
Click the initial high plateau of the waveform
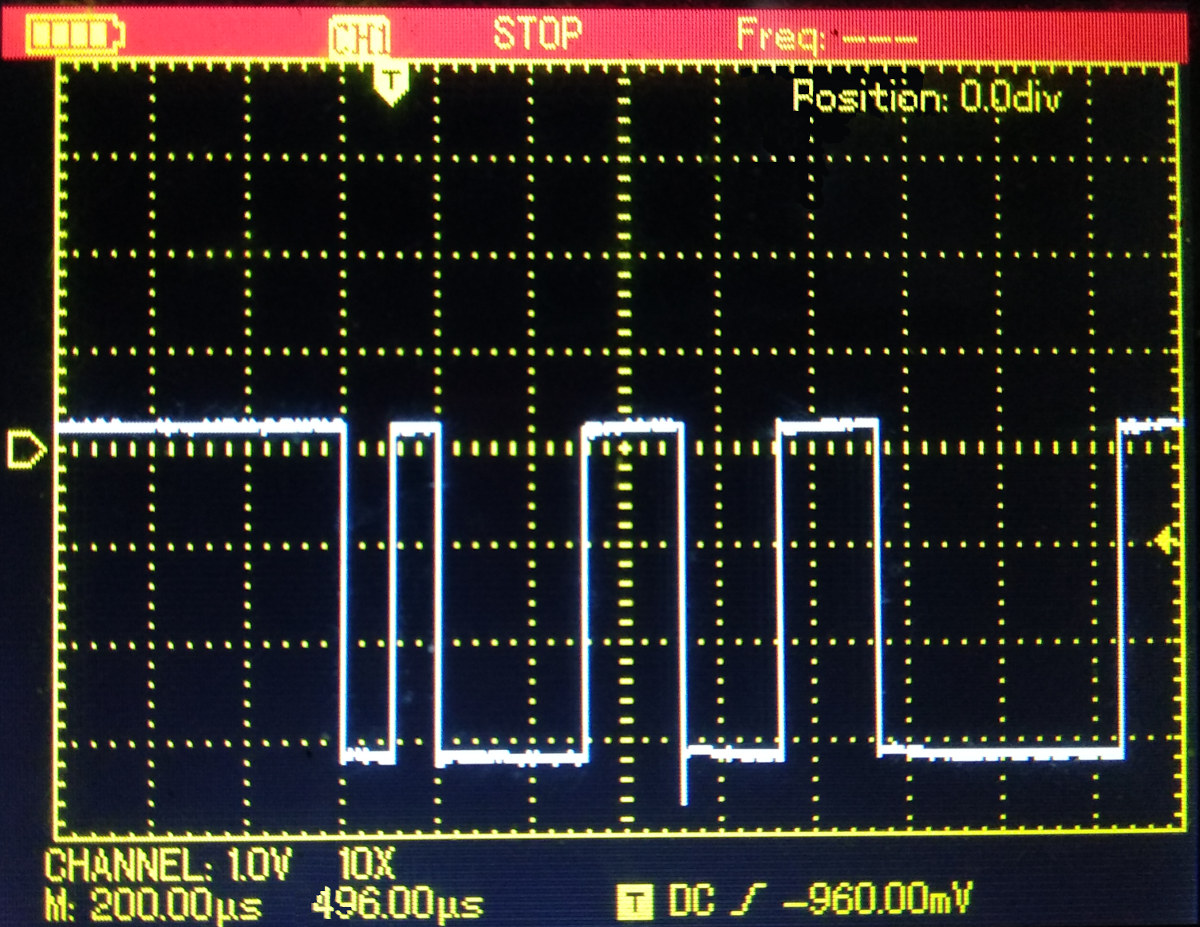pos(200,427)
